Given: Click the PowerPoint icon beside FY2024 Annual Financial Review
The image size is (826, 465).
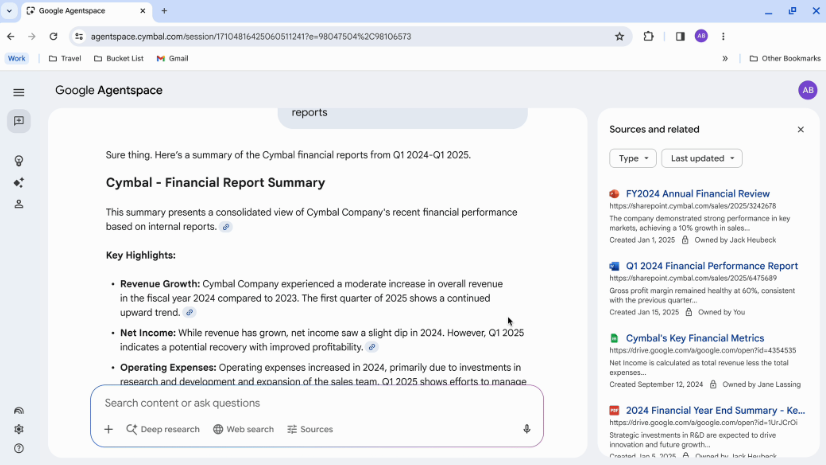Looking at the screenshot, I should click(614, 194).
